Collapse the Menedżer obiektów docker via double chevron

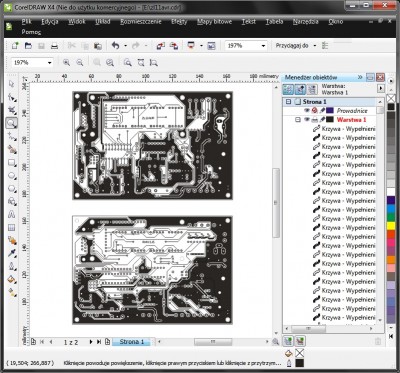tap(360, 77)
